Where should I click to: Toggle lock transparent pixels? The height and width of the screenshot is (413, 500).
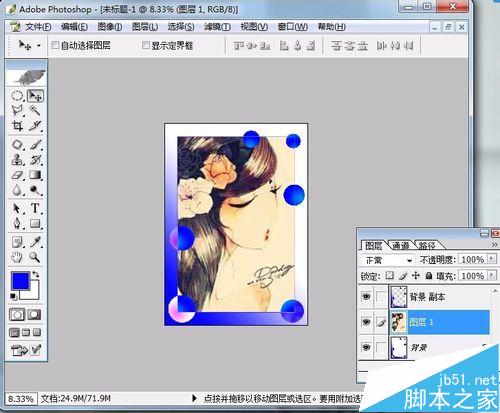(x=389, y=275)
